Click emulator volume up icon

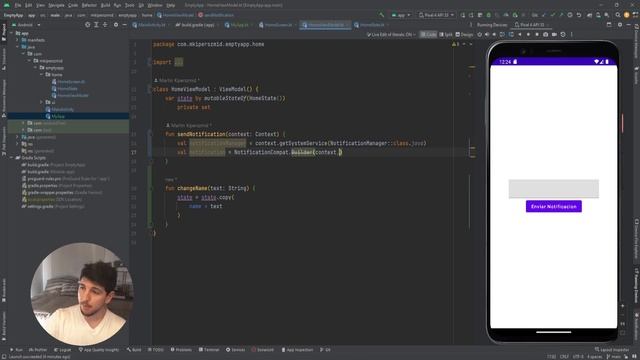[x=487, y=35]
